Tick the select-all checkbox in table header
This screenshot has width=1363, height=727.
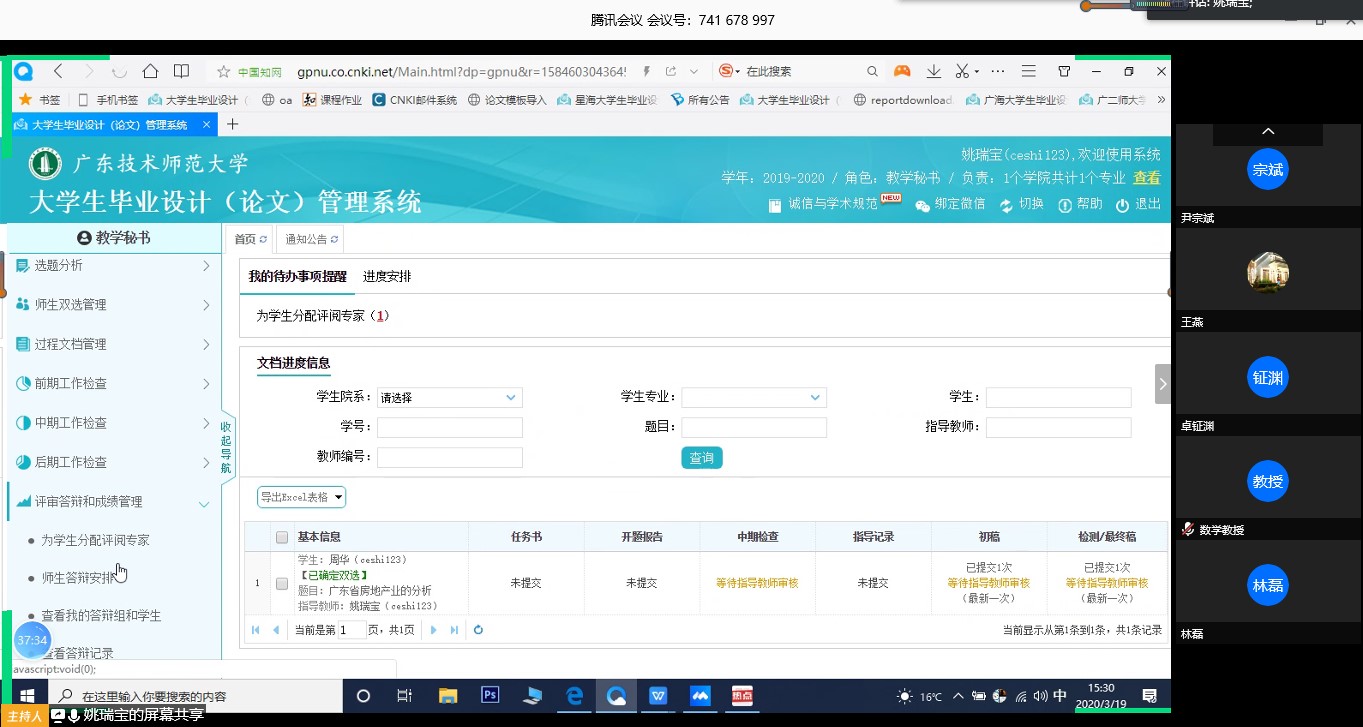282,537
